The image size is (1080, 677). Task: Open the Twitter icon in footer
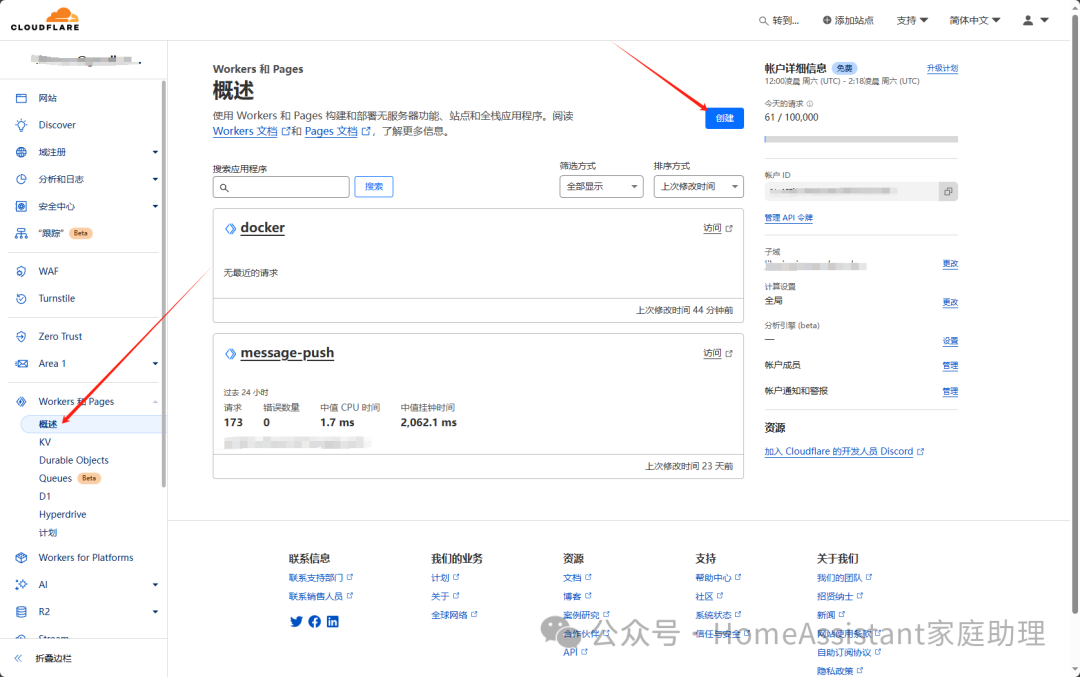click(296, 621)
